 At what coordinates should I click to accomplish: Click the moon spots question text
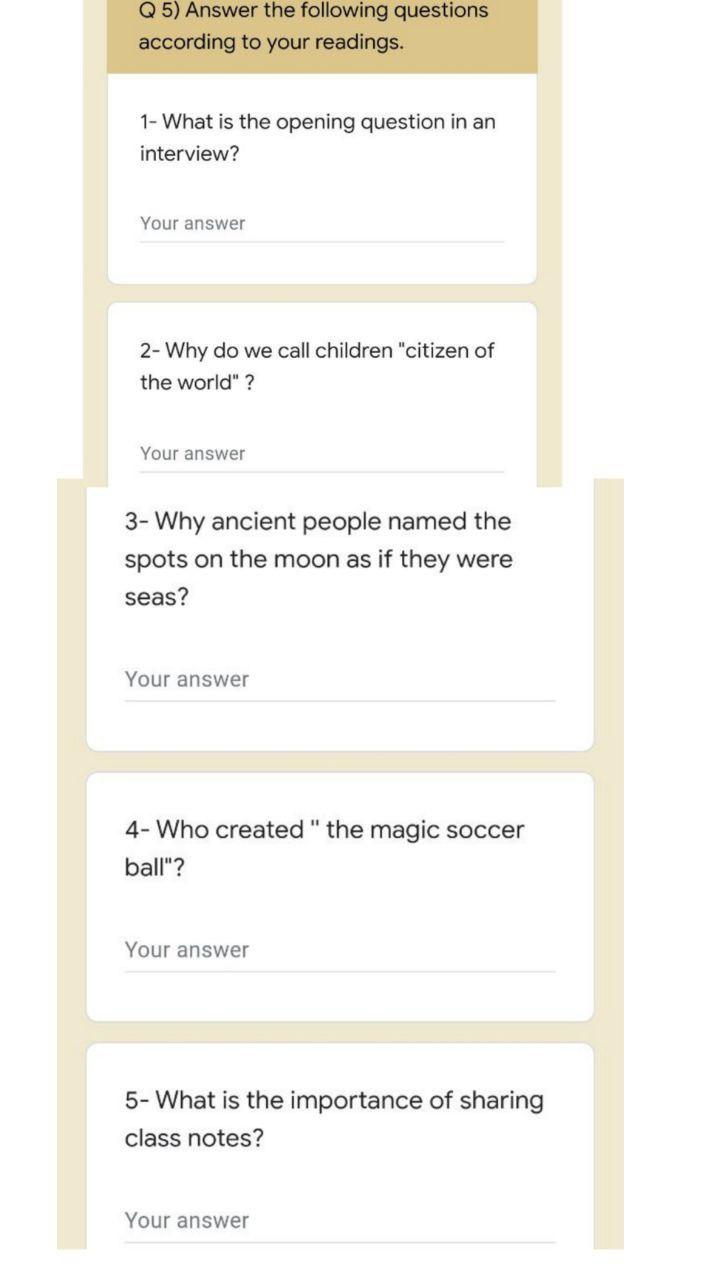318,559
